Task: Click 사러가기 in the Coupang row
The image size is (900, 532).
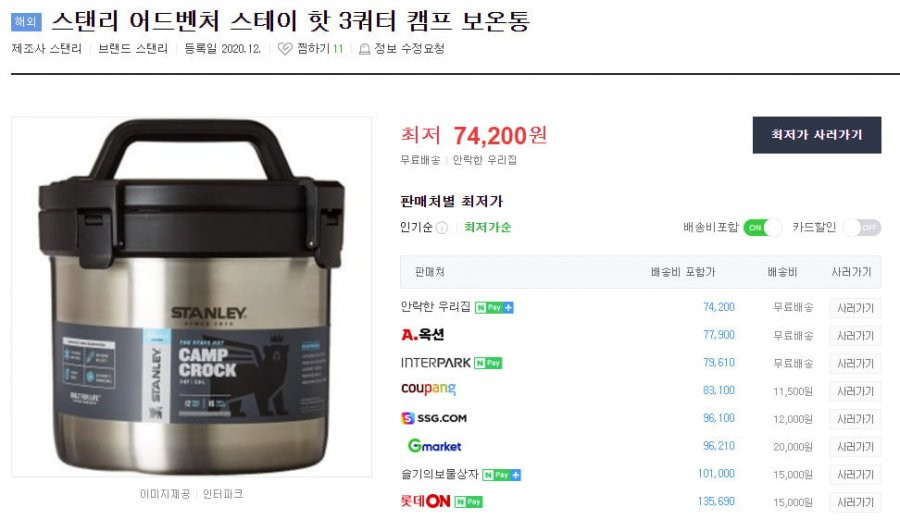Action: (855, 391)
